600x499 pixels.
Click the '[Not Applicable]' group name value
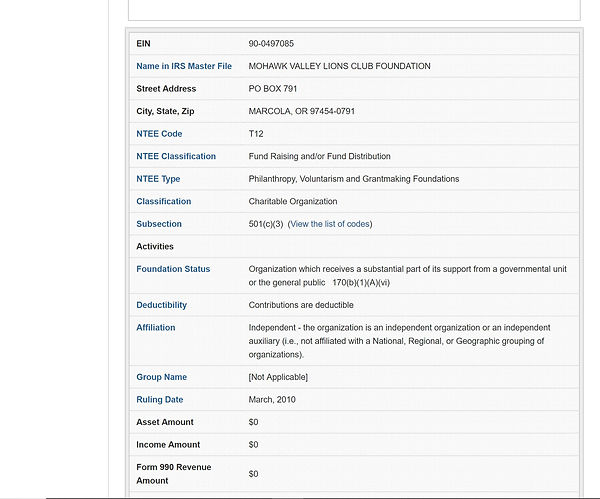[x=278, y=377]
